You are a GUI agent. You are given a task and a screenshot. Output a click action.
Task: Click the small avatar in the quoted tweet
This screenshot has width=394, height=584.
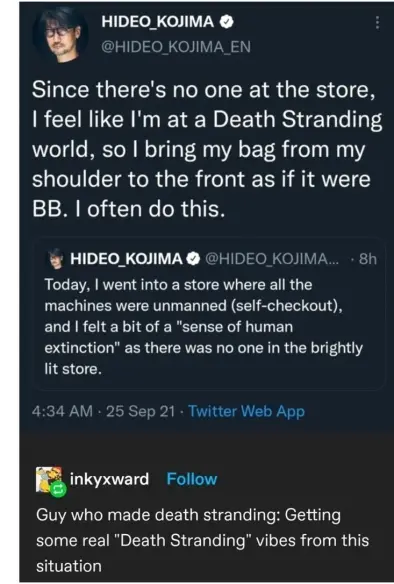pyautogui.click(x=55, y=258)
